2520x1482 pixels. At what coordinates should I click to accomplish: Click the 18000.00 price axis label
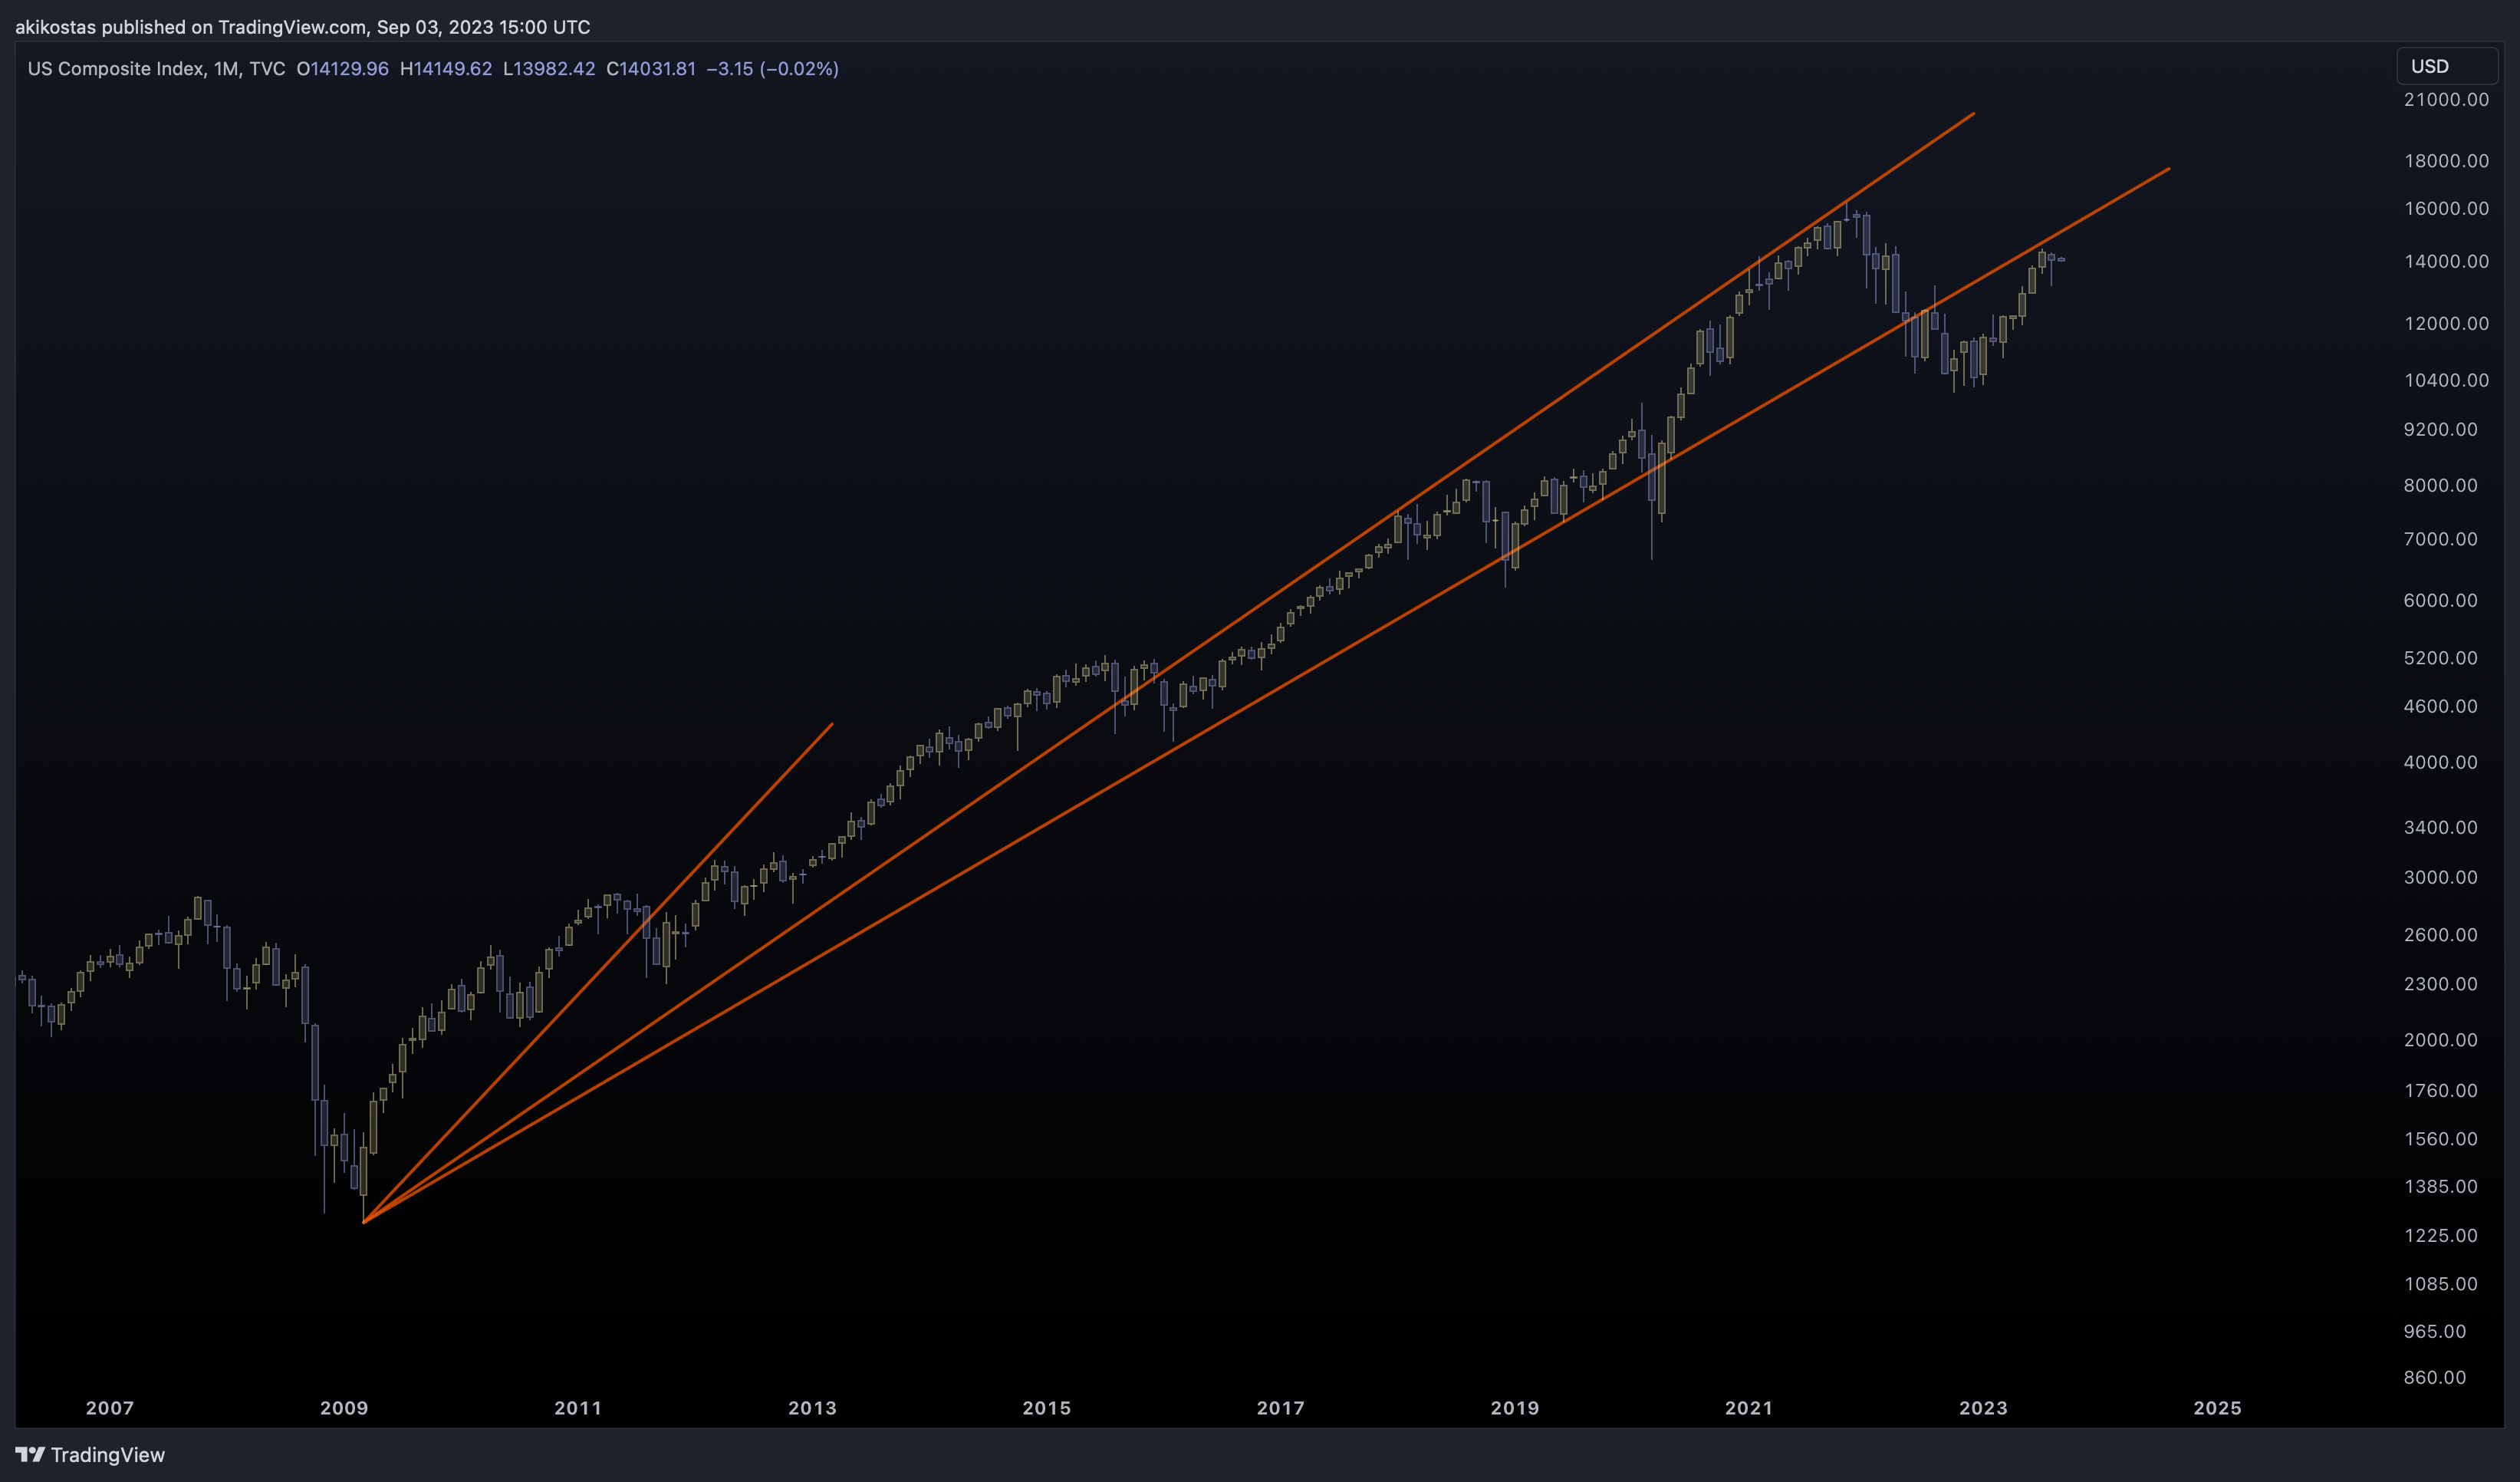click(2446, 161)
